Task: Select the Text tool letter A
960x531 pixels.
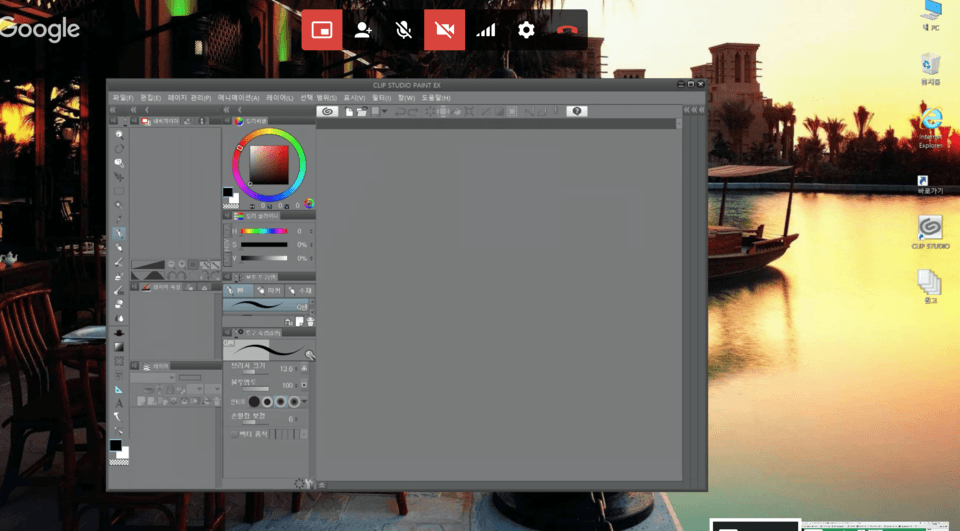Action: pyautogui.click(x=119, y=403)
